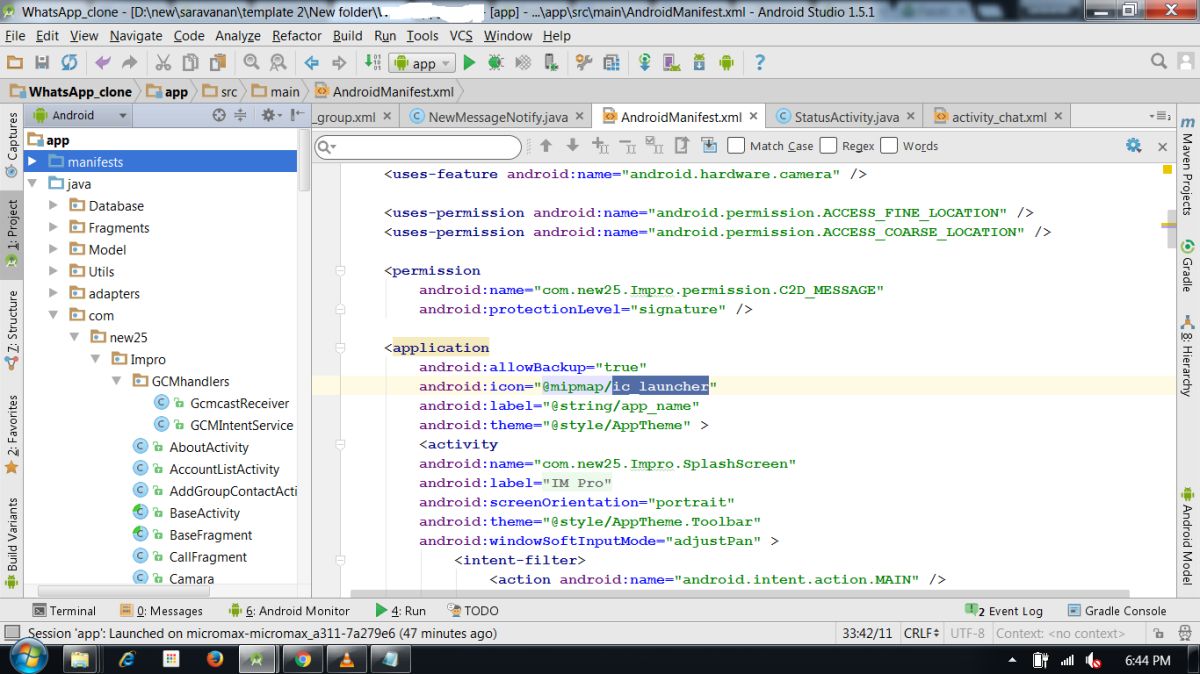Click find bar settings gear icon
The width and height of the screenshot is (1200, 674).
tap(1133, 145)
